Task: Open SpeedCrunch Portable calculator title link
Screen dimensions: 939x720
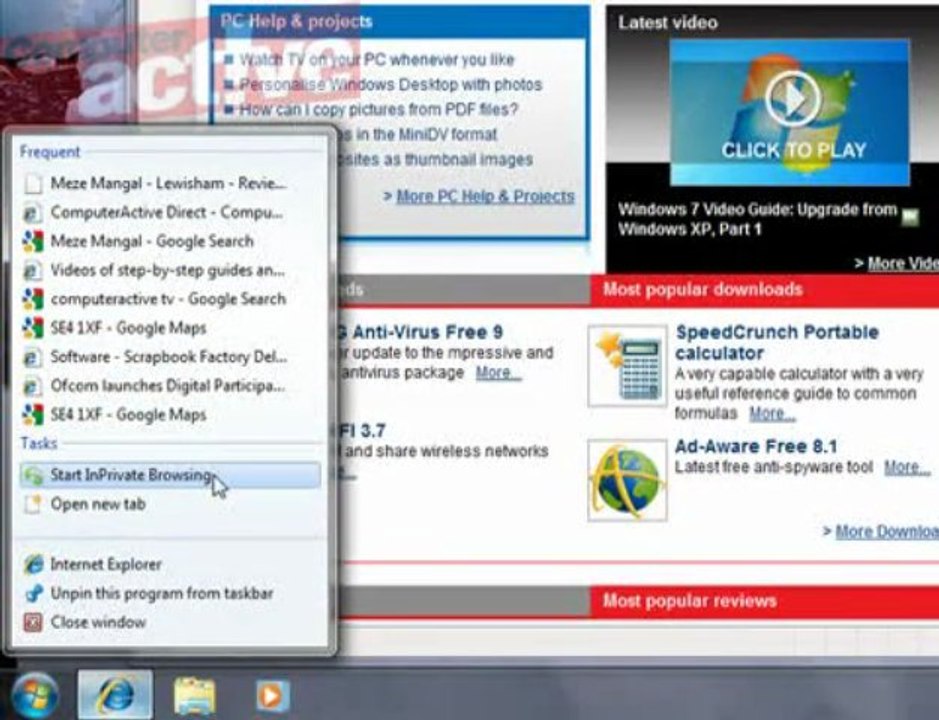Action: pyautogui.click(x=777, y=343)
